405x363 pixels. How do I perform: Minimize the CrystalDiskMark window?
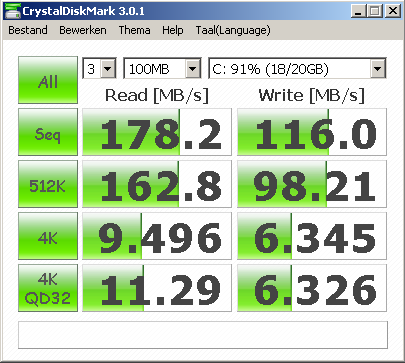click(x=359, y=11)
